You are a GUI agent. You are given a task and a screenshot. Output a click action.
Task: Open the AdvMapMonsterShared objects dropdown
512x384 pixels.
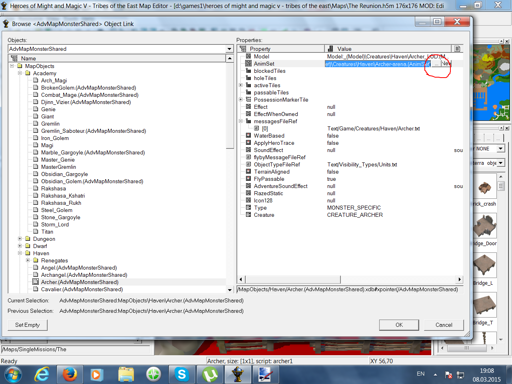tap(229, 49)
